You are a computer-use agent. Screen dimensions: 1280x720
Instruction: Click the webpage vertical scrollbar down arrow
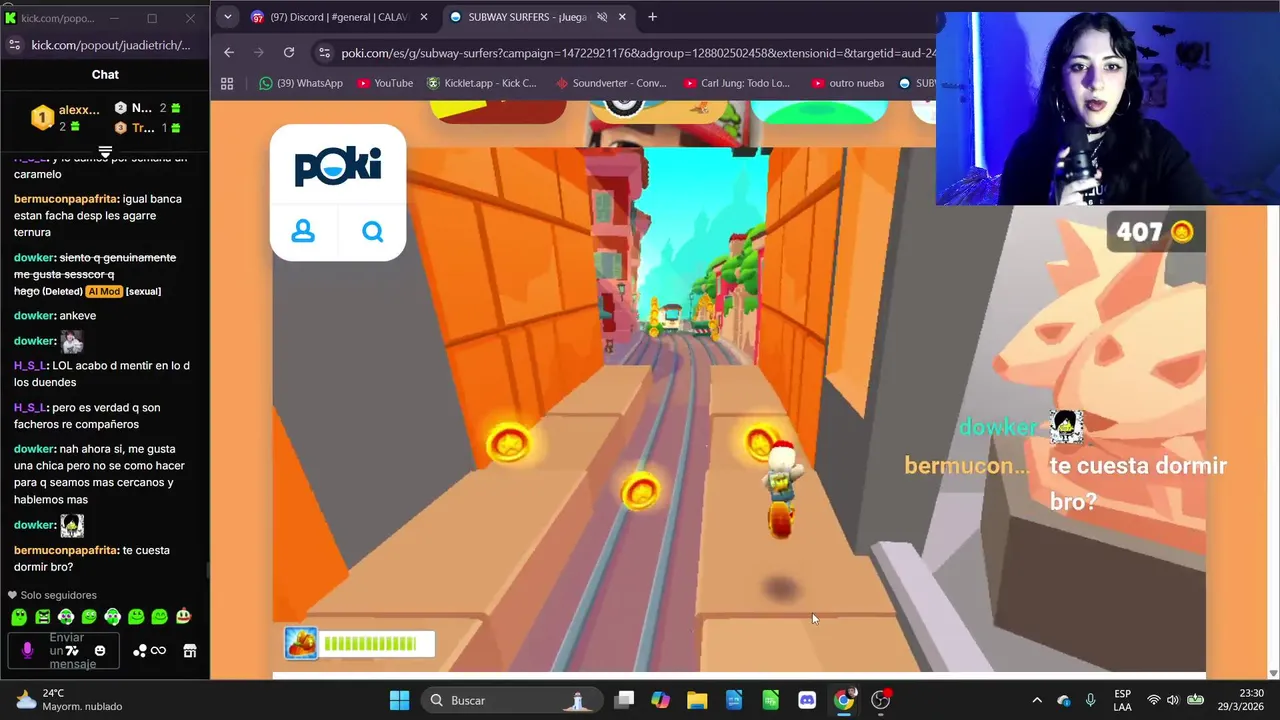[1272, 672]
